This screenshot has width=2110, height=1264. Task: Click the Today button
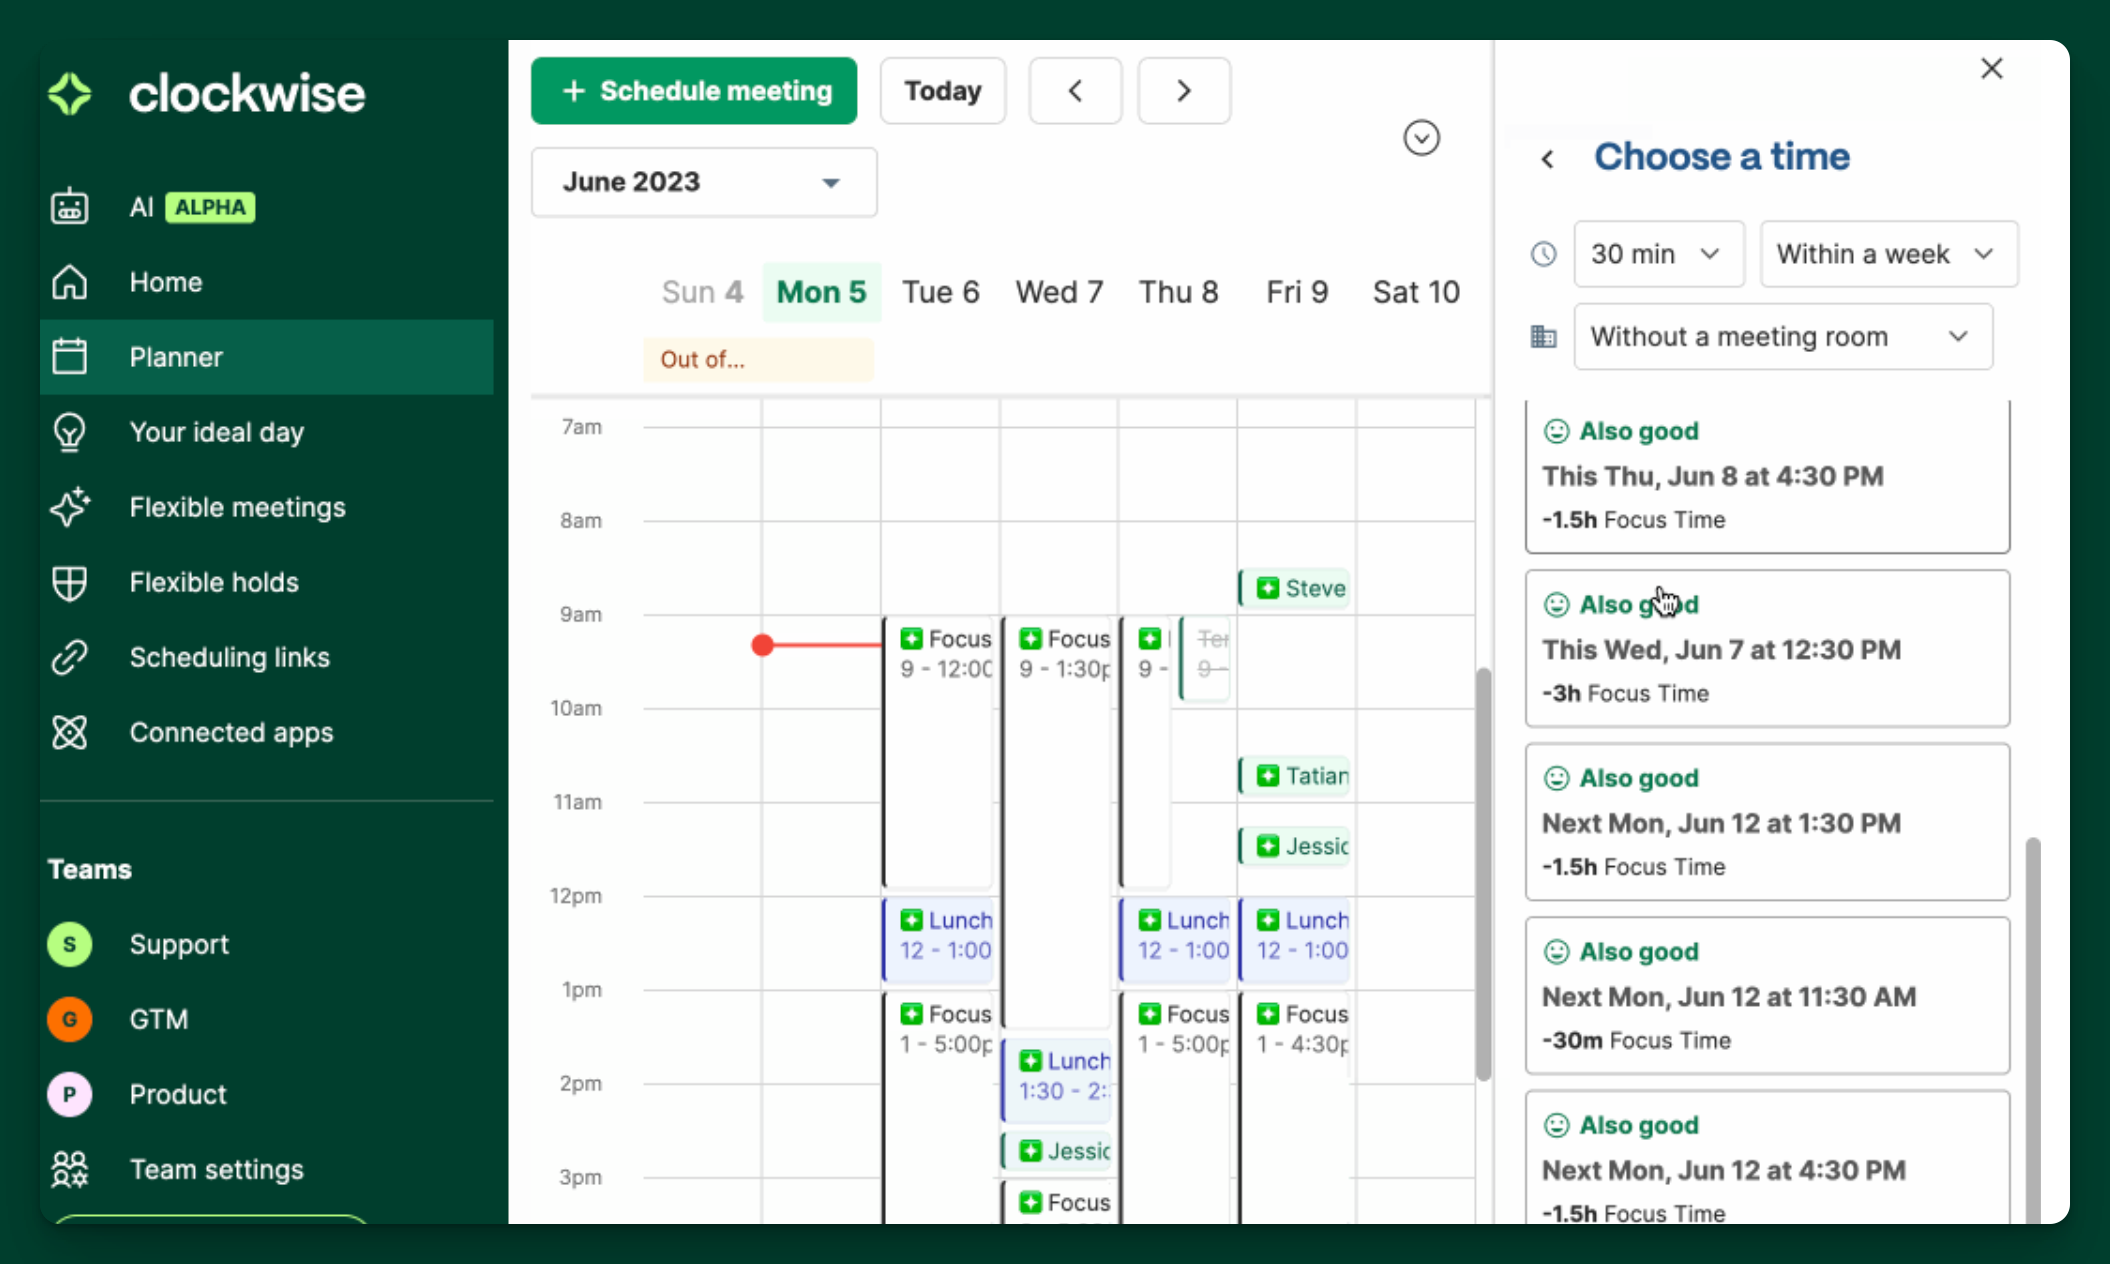coord(943,91)
